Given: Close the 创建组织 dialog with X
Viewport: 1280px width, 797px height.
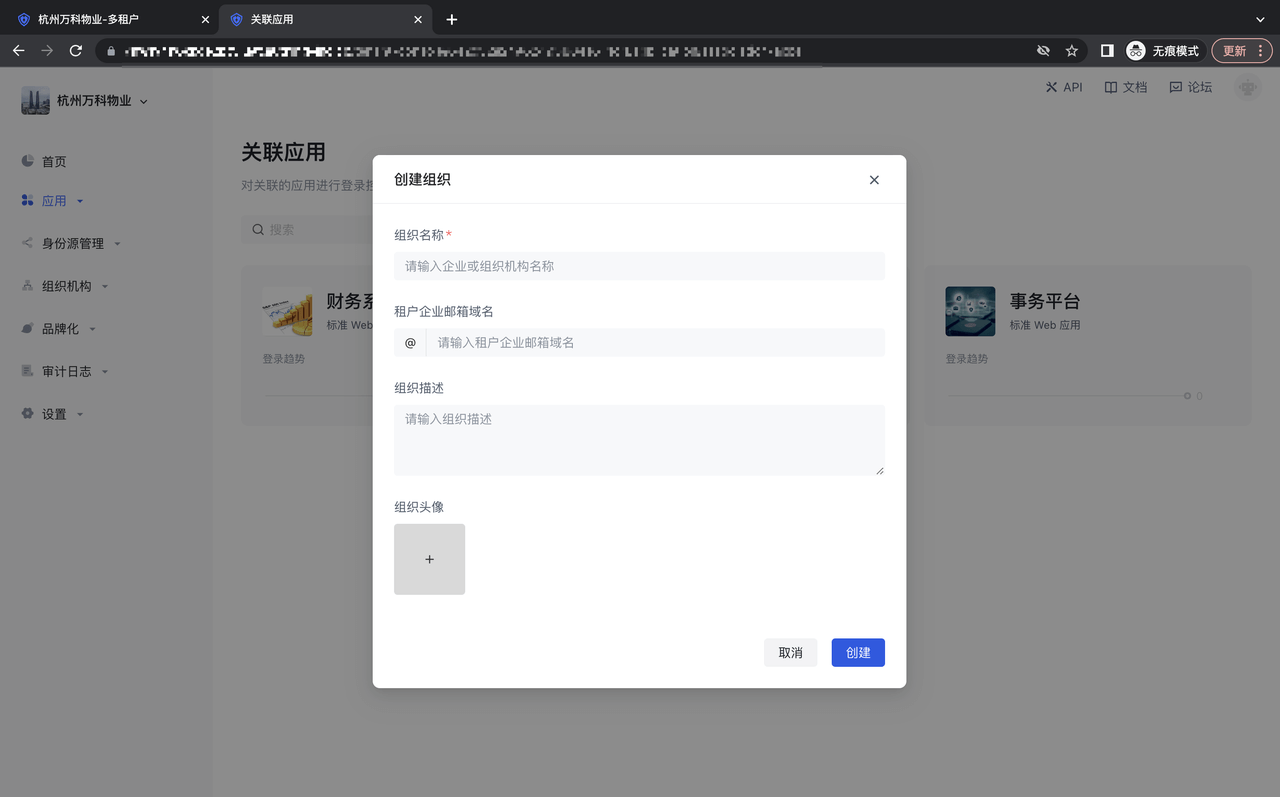Looking at the screenshot, I should pos(874,180).
